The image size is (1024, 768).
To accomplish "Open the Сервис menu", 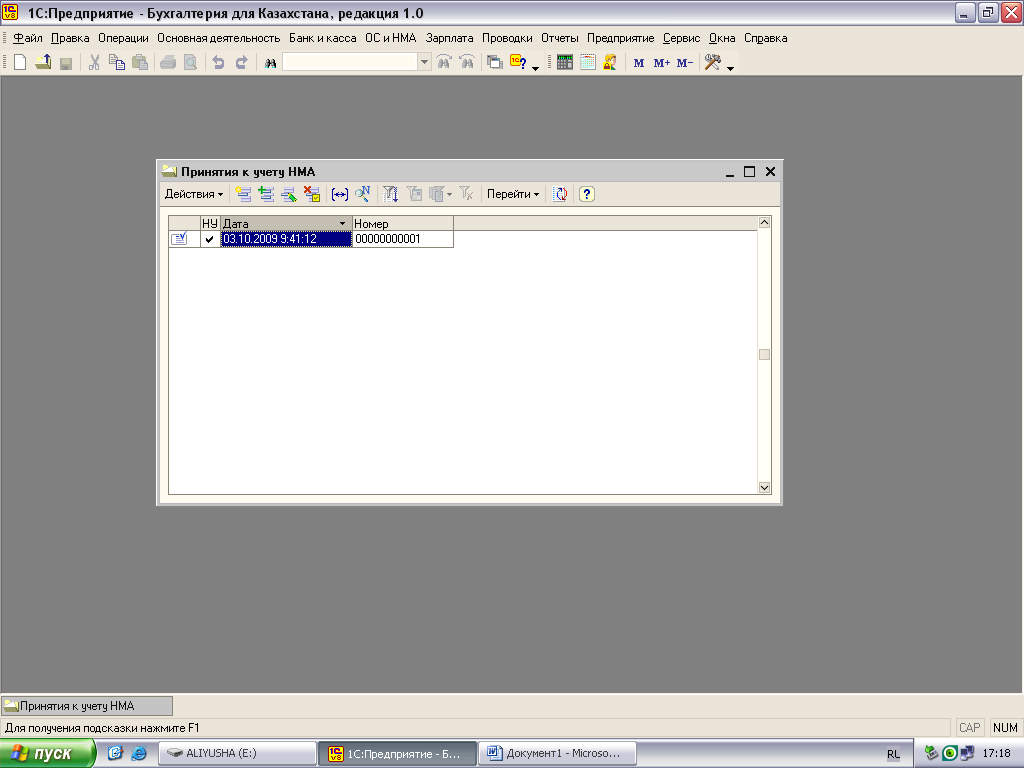I will [x=681, y=38].
